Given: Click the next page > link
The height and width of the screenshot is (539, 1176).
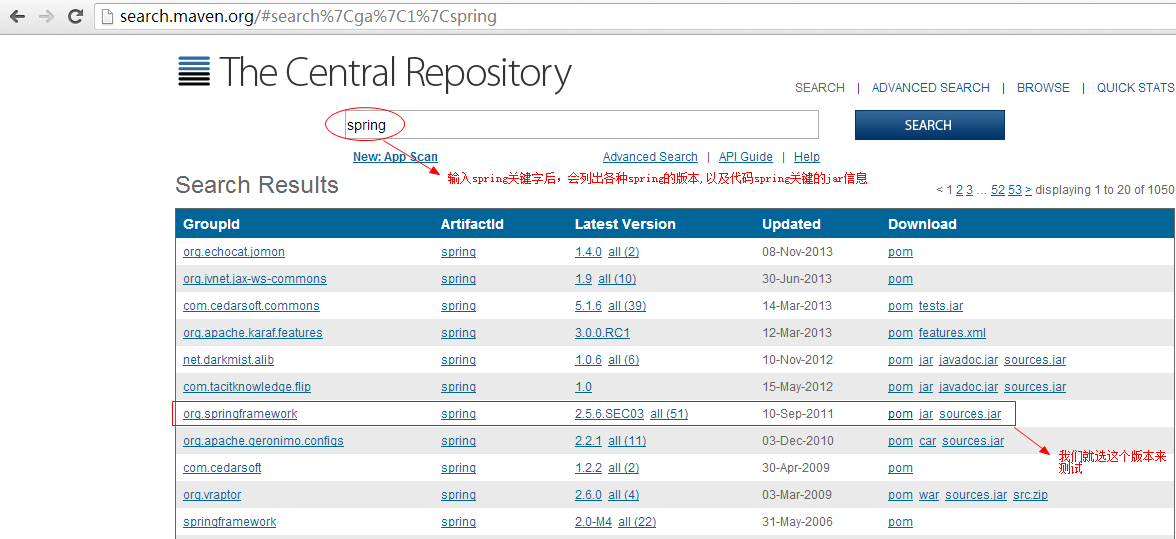Looking at the screenshot, I should (x=1028, y=190).
